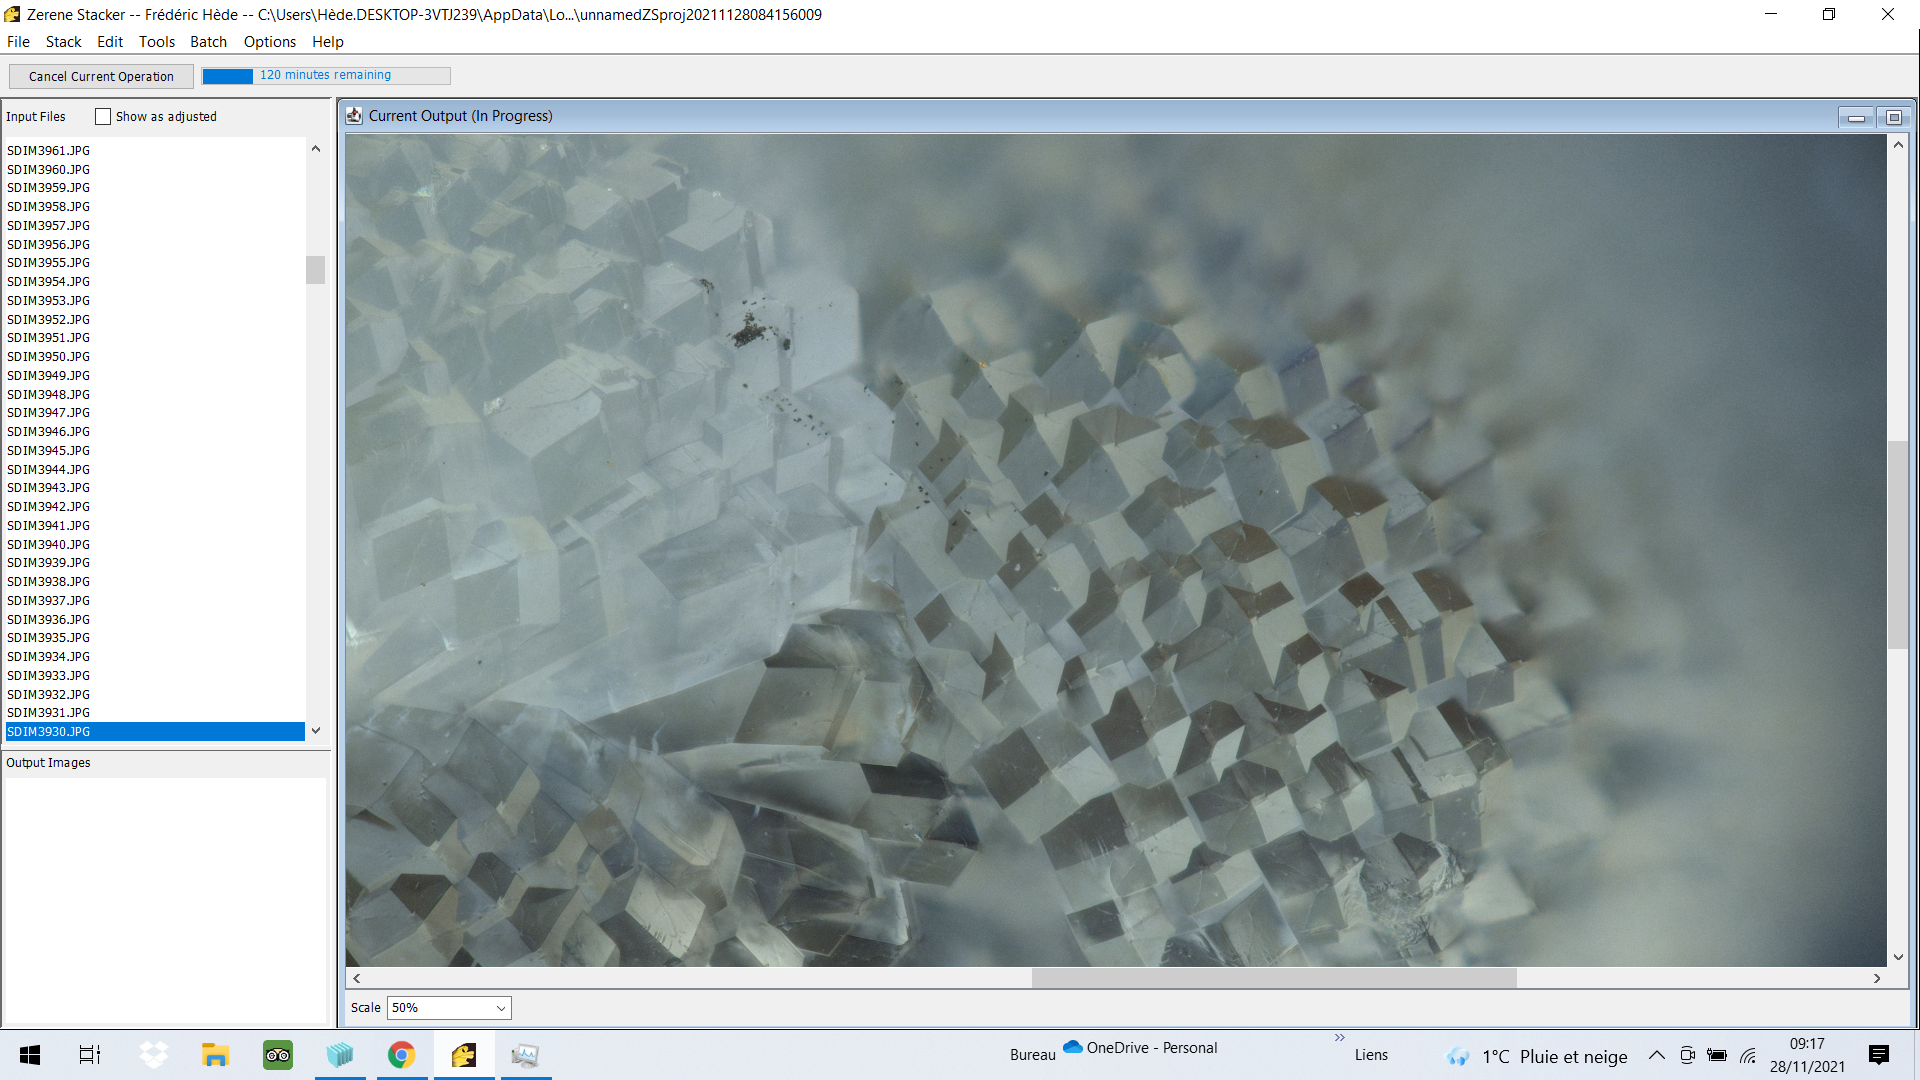Screen dimensions: 1920x1080
Task: Open the Batch menu
Action: tap(208, 42)
